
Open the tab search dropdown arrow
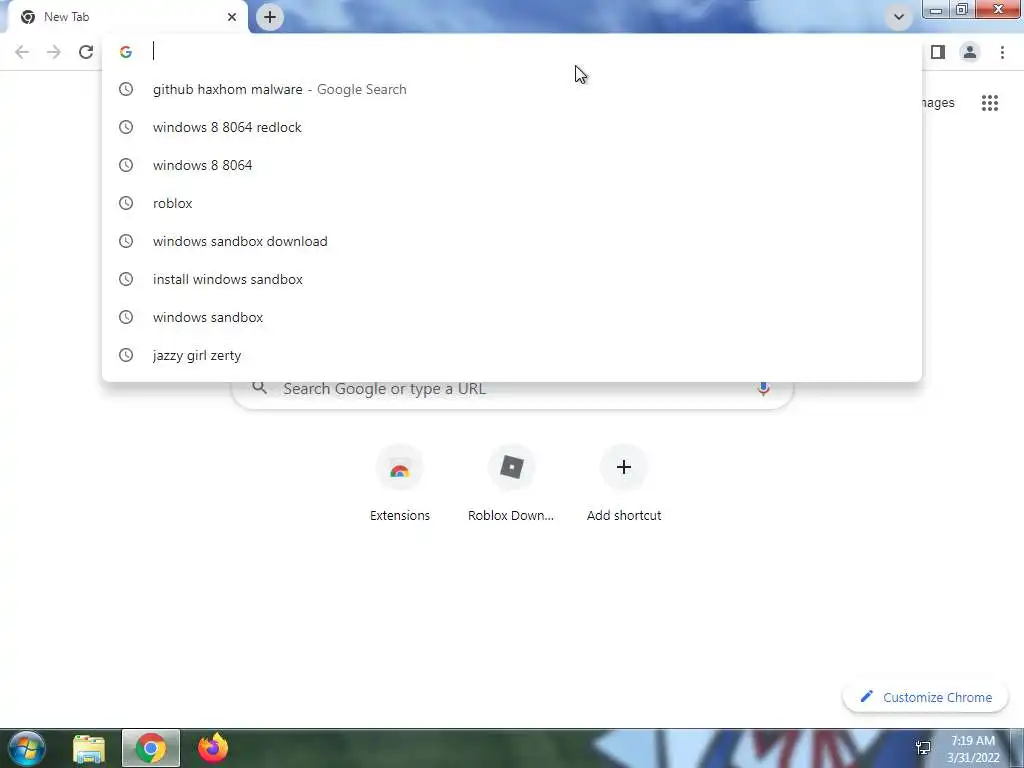(x=899, y=17)
